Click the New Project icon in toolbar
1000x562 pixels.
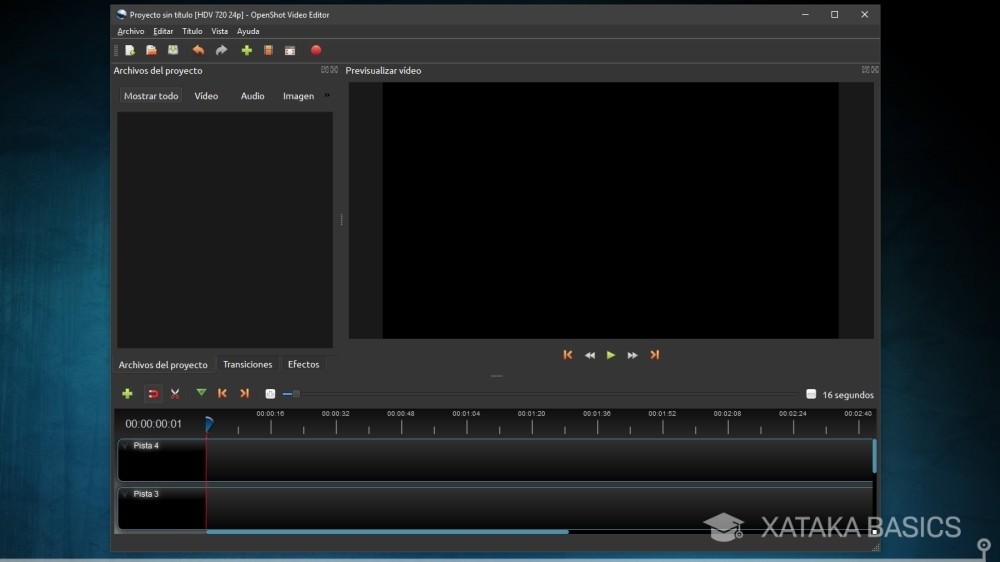[x=130, y=50]
